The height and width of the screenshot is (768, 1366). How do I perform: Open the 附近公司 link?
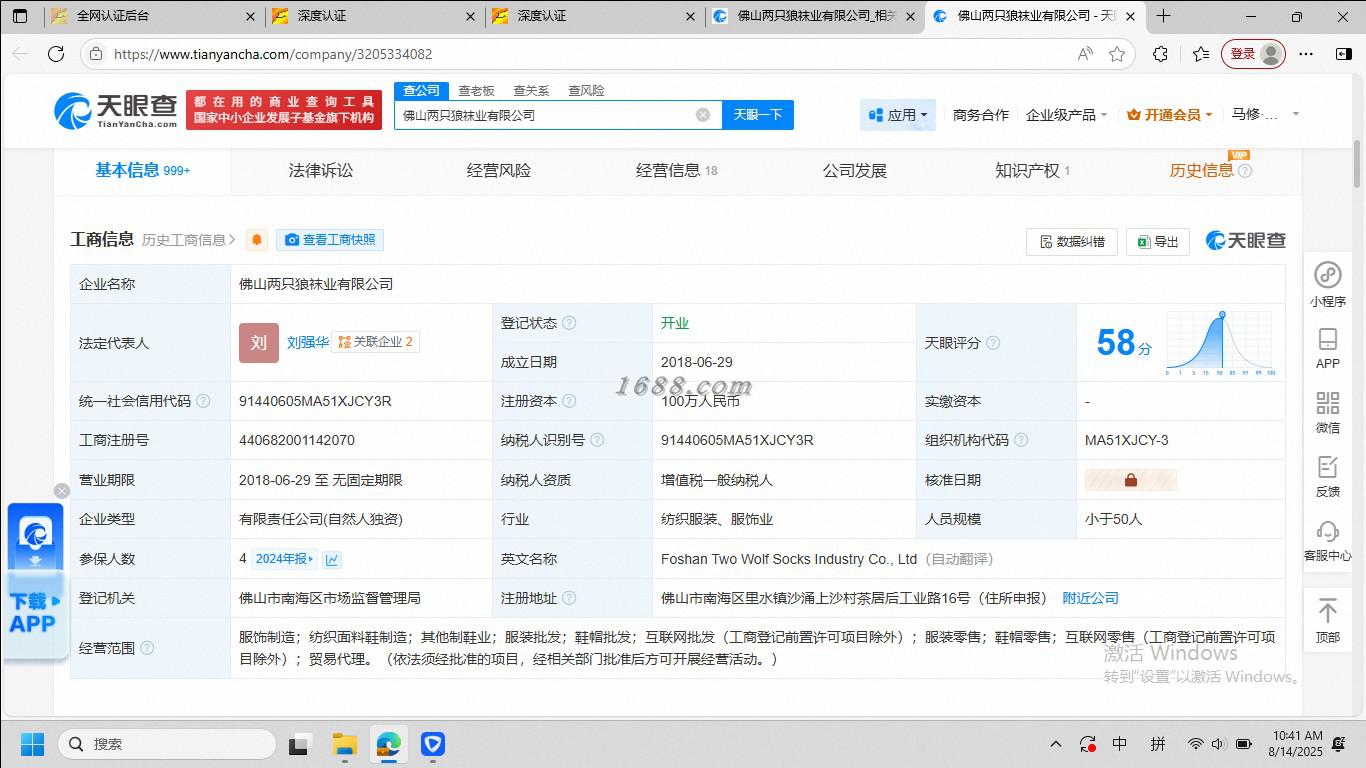coord(1090,598)
